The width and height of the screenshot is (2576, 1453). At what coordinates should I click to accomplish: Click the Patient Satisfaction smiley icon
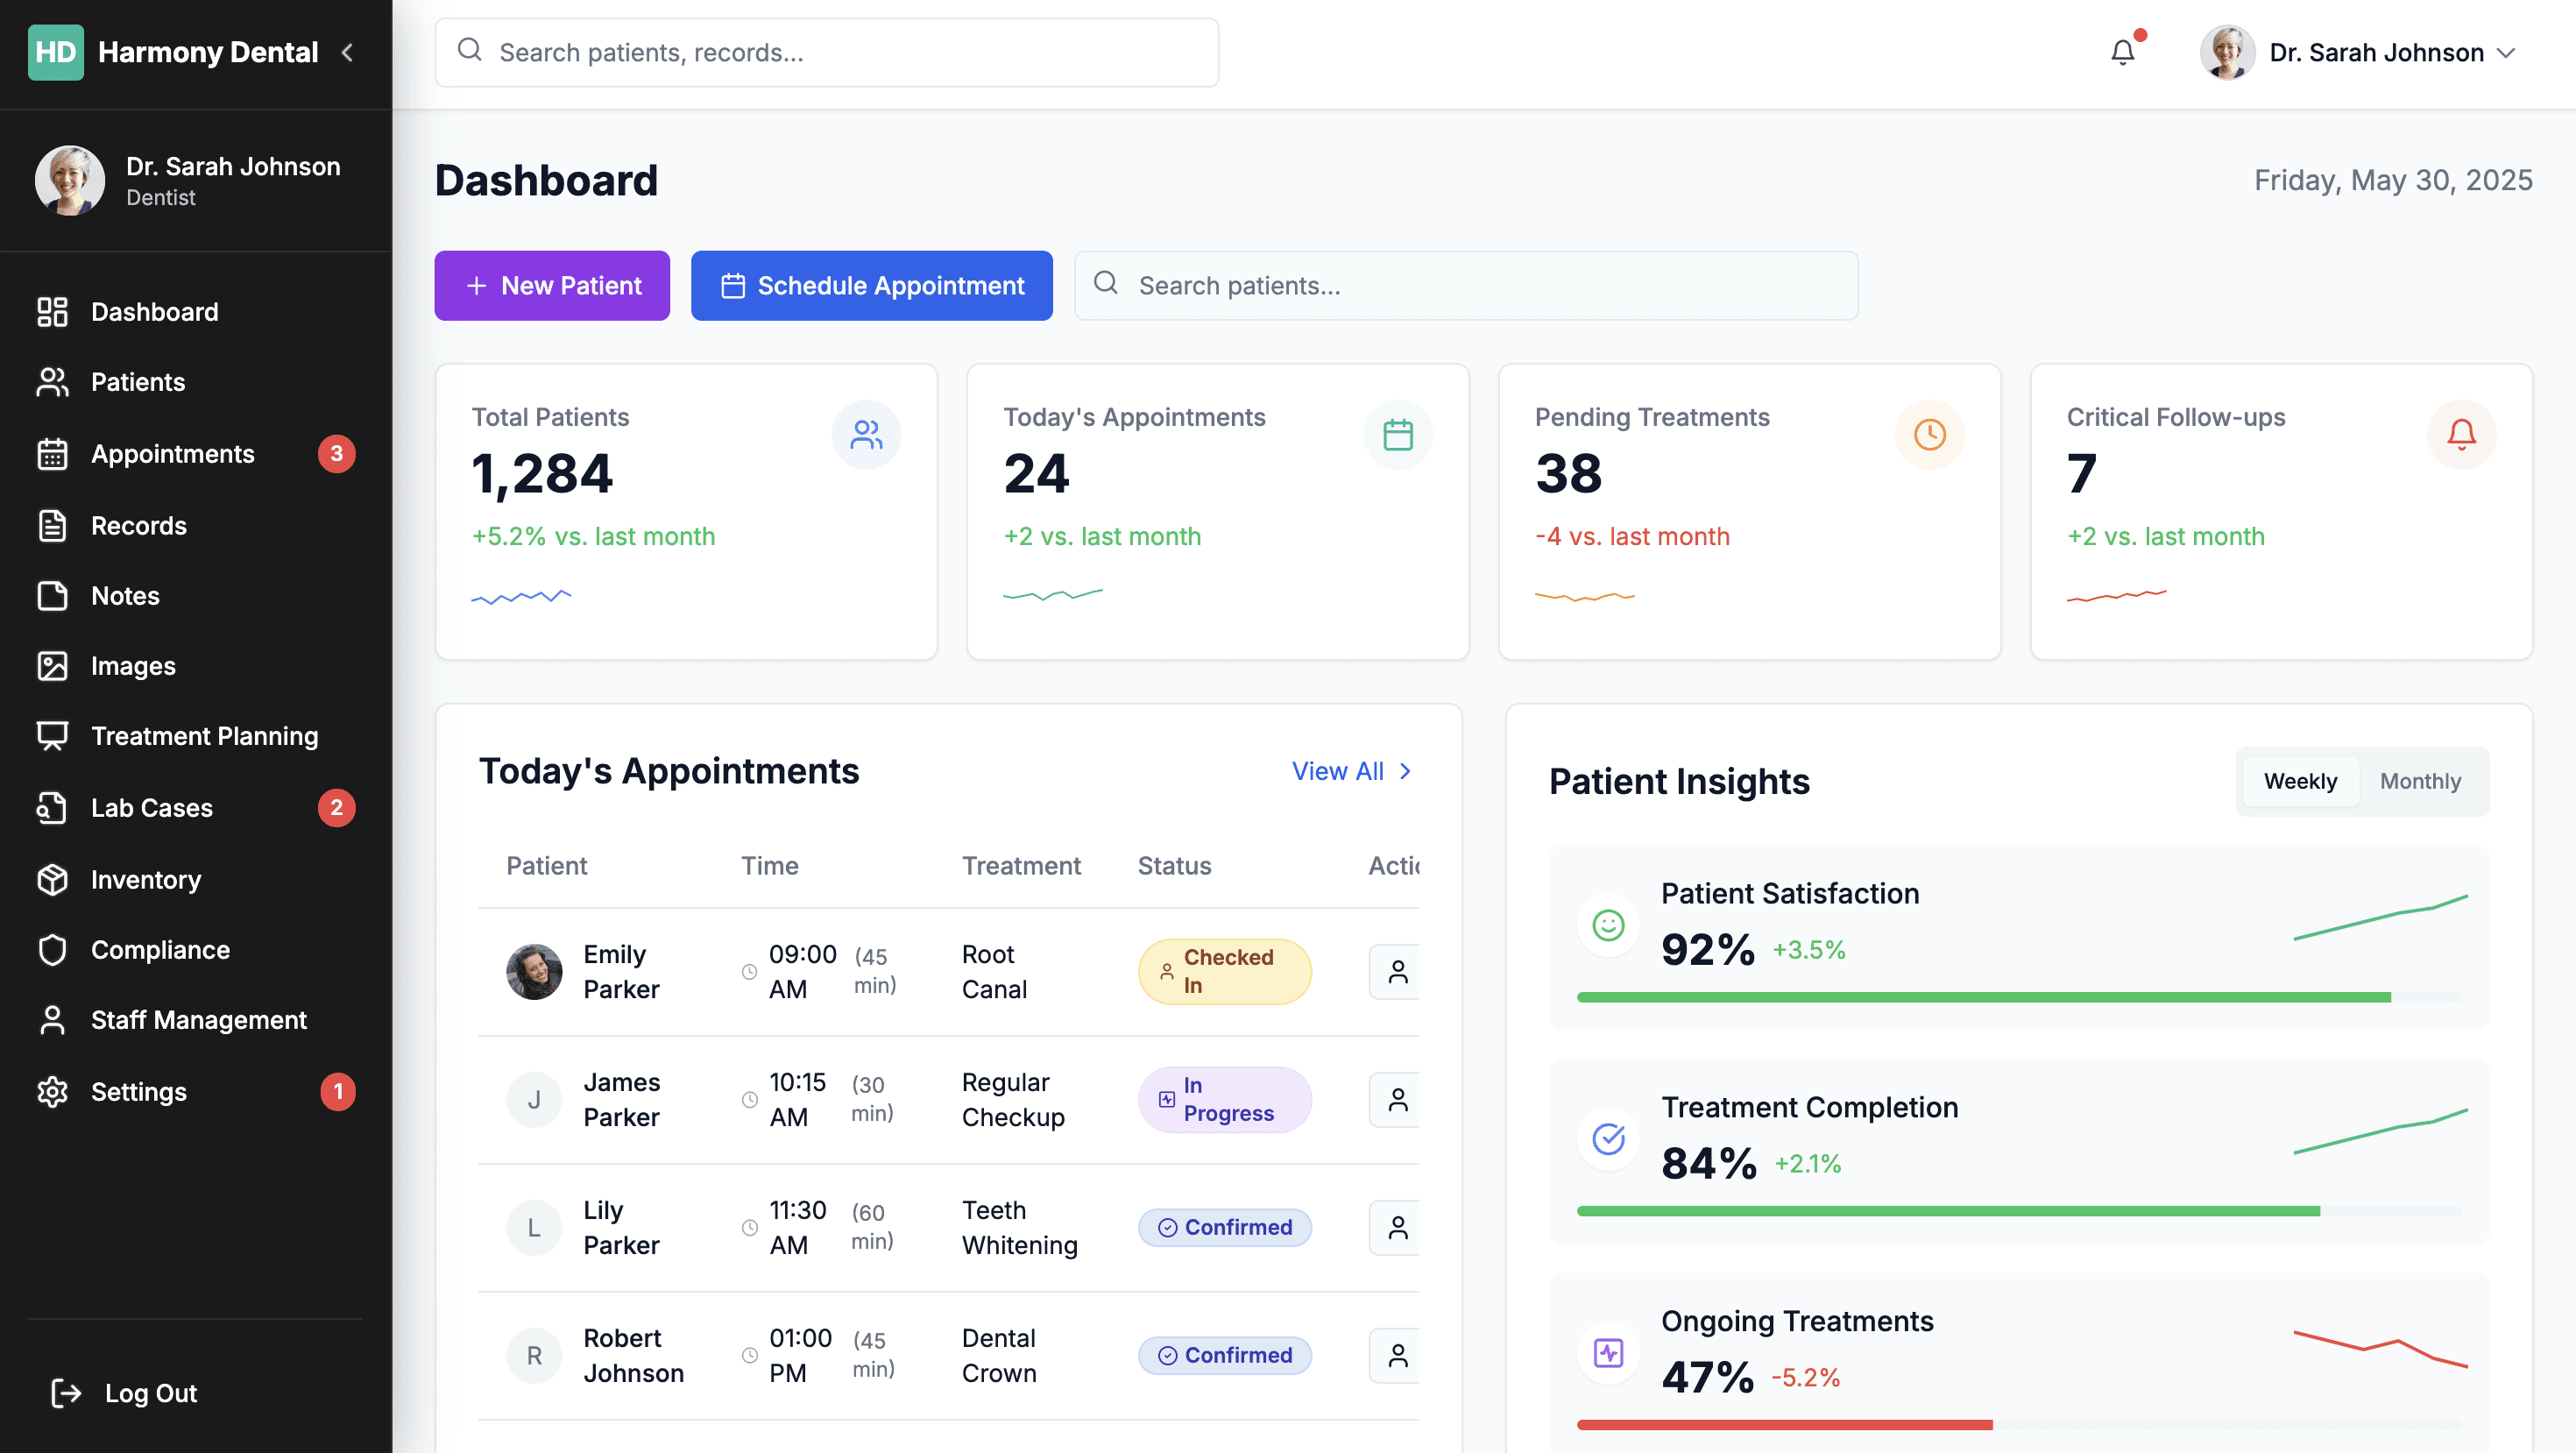coord(1608,926)
